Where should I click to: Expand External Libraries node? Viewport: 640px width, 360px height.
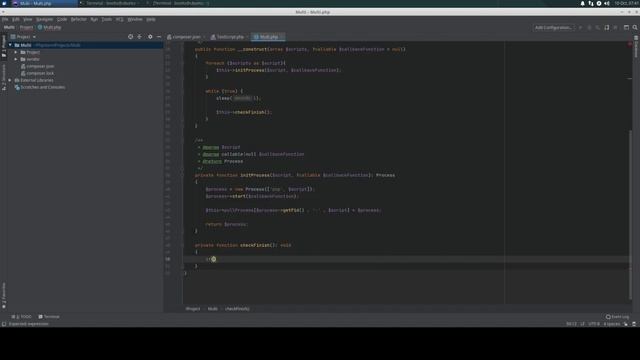pyautogui.click(x=10, y=80)
